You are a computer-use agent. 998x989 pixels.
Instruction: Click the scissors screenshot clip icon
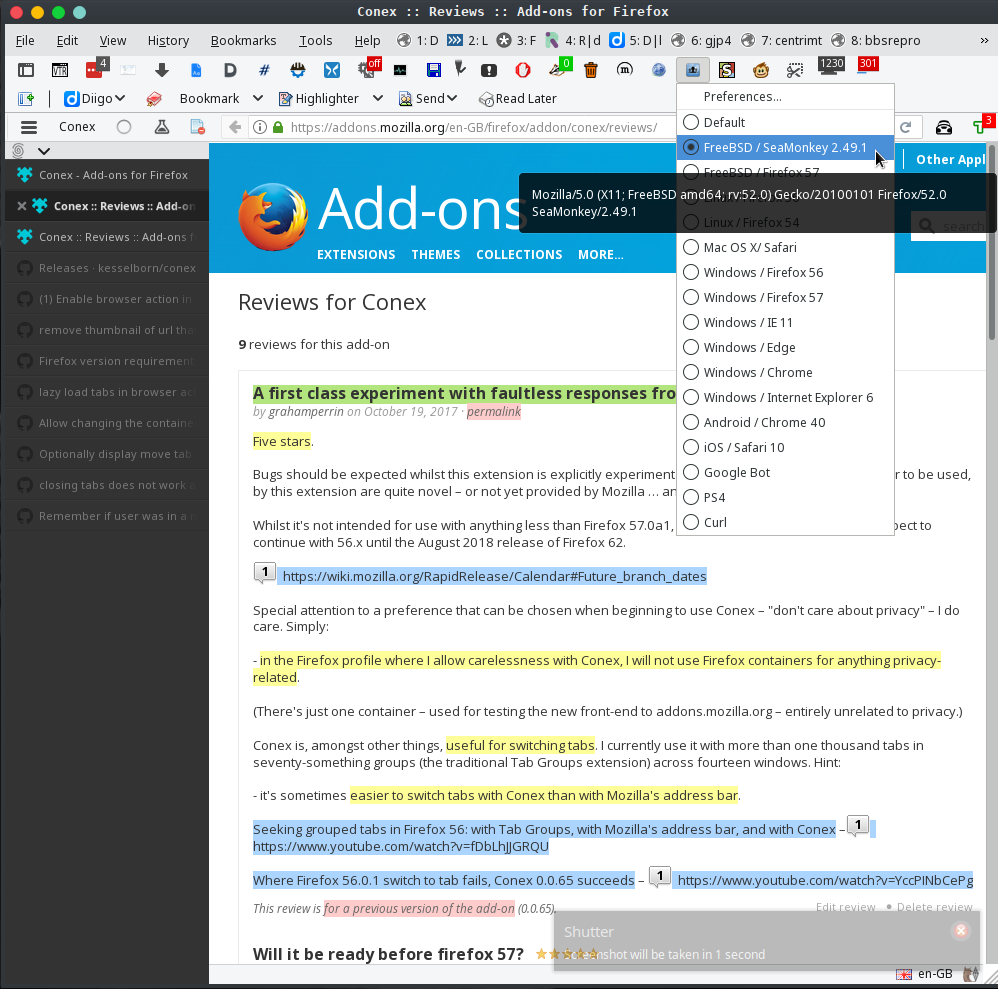tap(794, 70)
